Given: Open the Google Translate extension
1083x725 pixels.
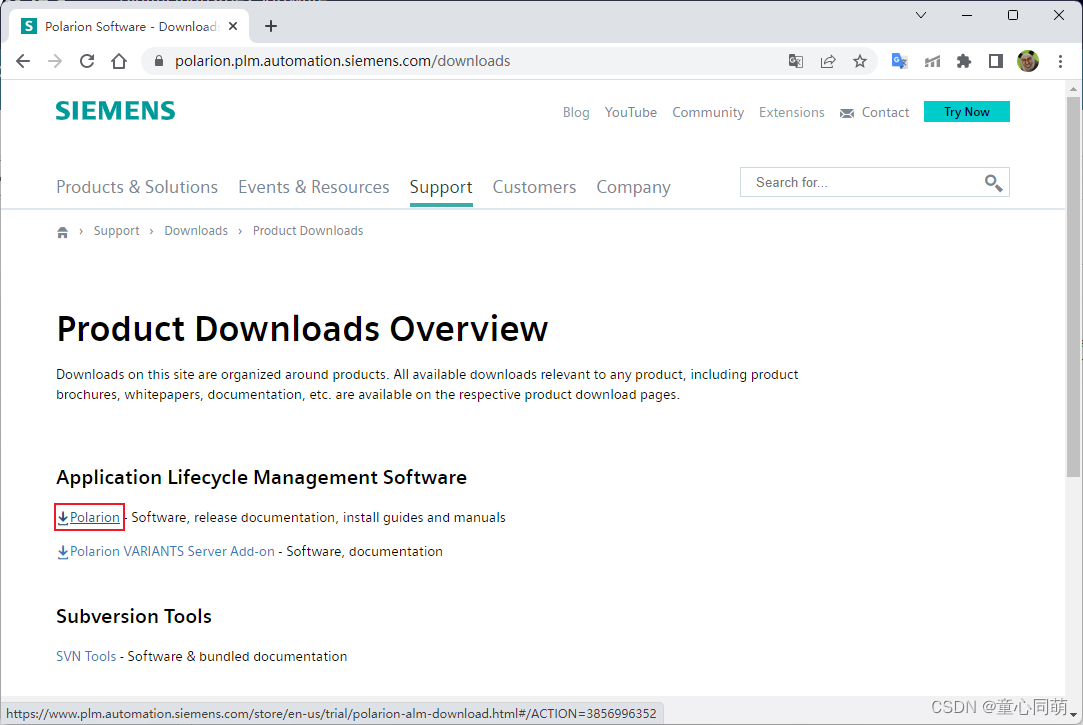Looking at the screenshot, I should [899, 61].
